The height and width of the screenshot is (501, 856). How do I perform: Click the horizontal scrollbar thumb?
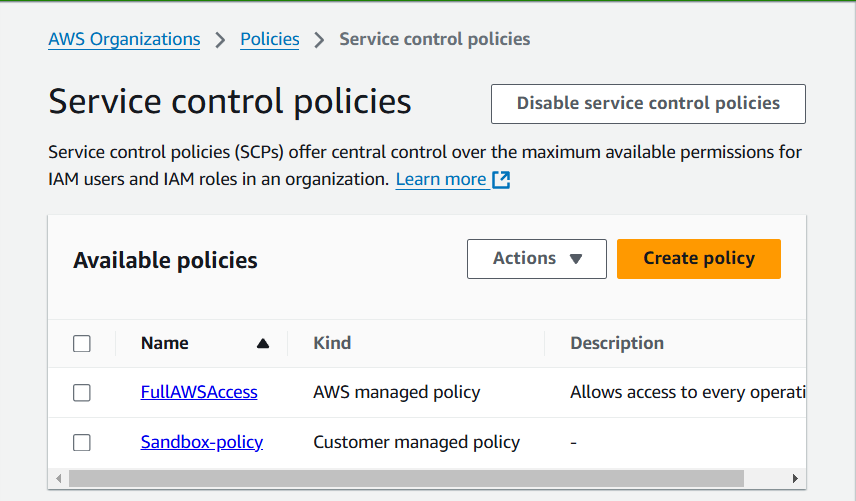pos(406,479)
